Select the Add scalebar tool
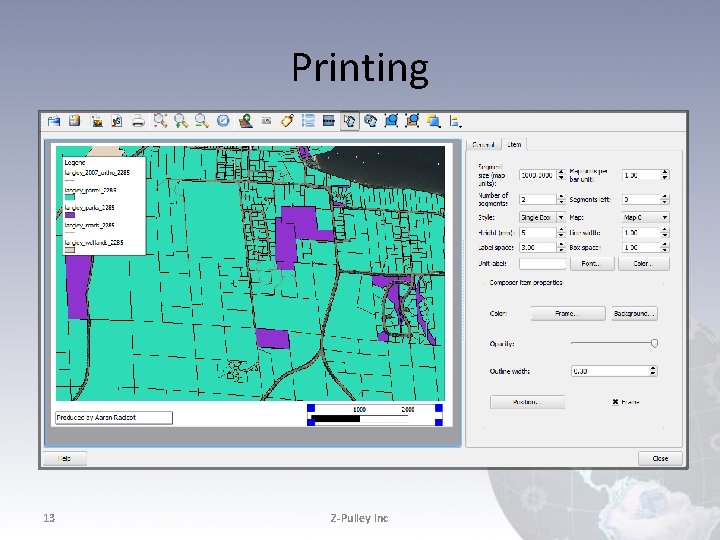720x540 pixels. coord(329,121)
